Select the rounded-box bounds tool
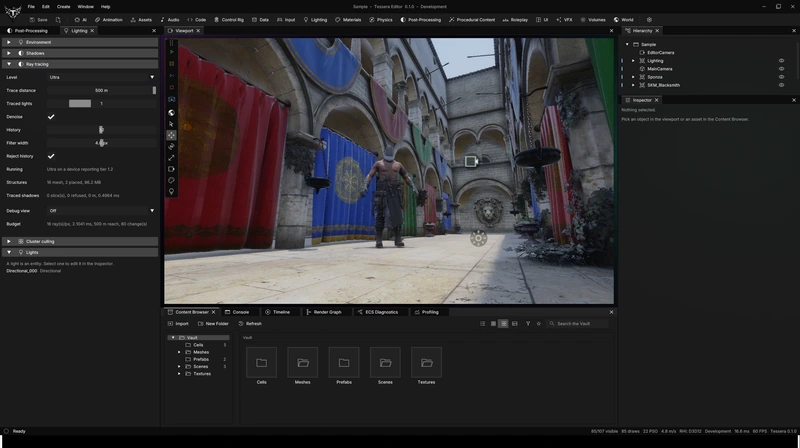Viewport: 800px width, 448px height. (171, 169)
